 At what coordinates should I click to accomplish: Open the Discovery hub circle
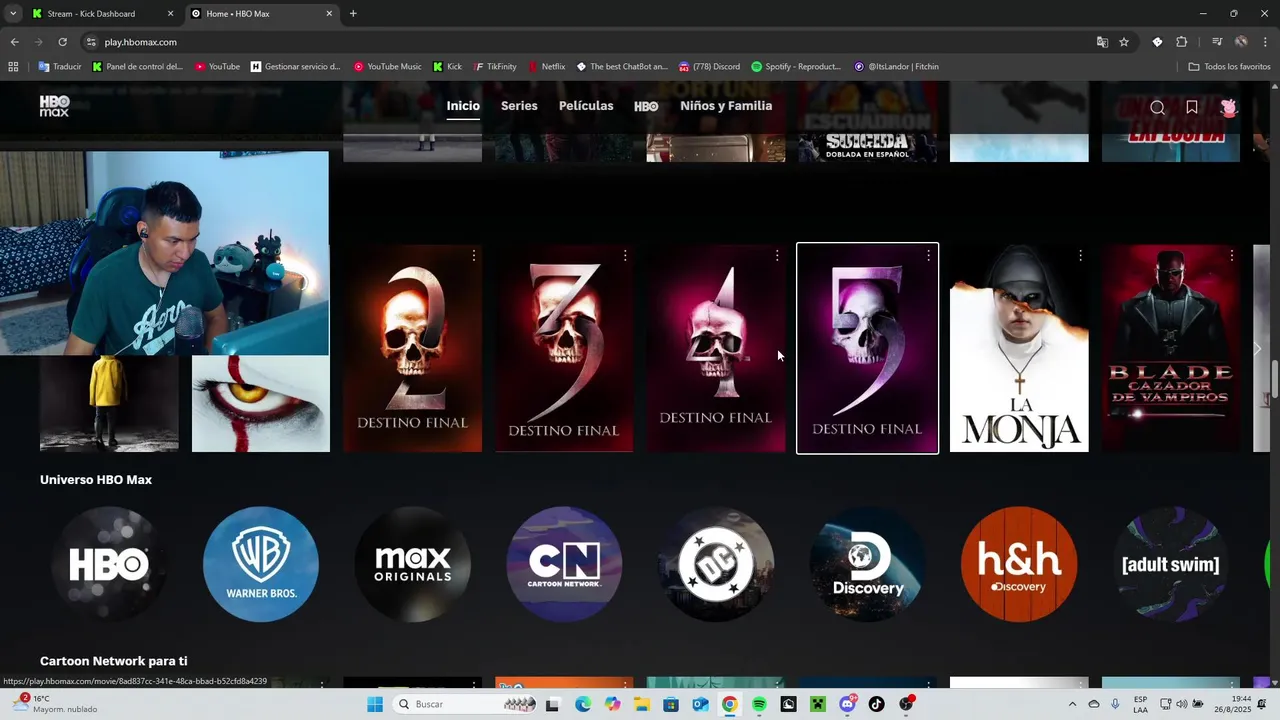tap(868, 564)
